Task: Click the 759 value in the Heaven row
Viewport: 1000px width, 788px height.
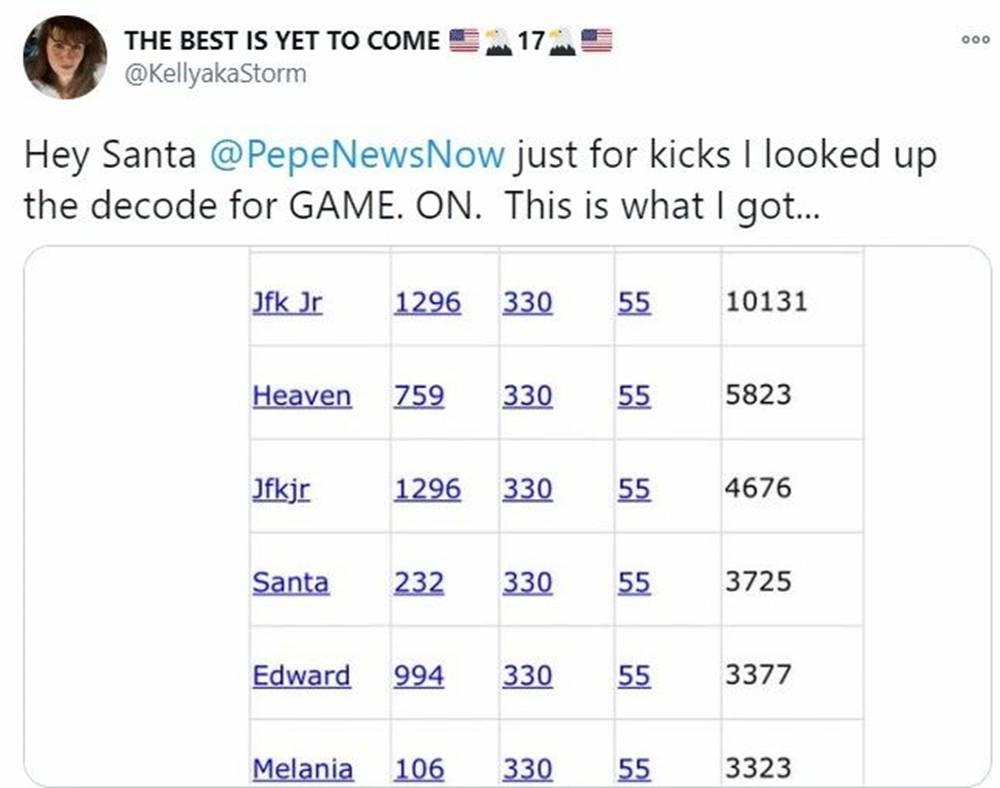Action: pos(419,396)
